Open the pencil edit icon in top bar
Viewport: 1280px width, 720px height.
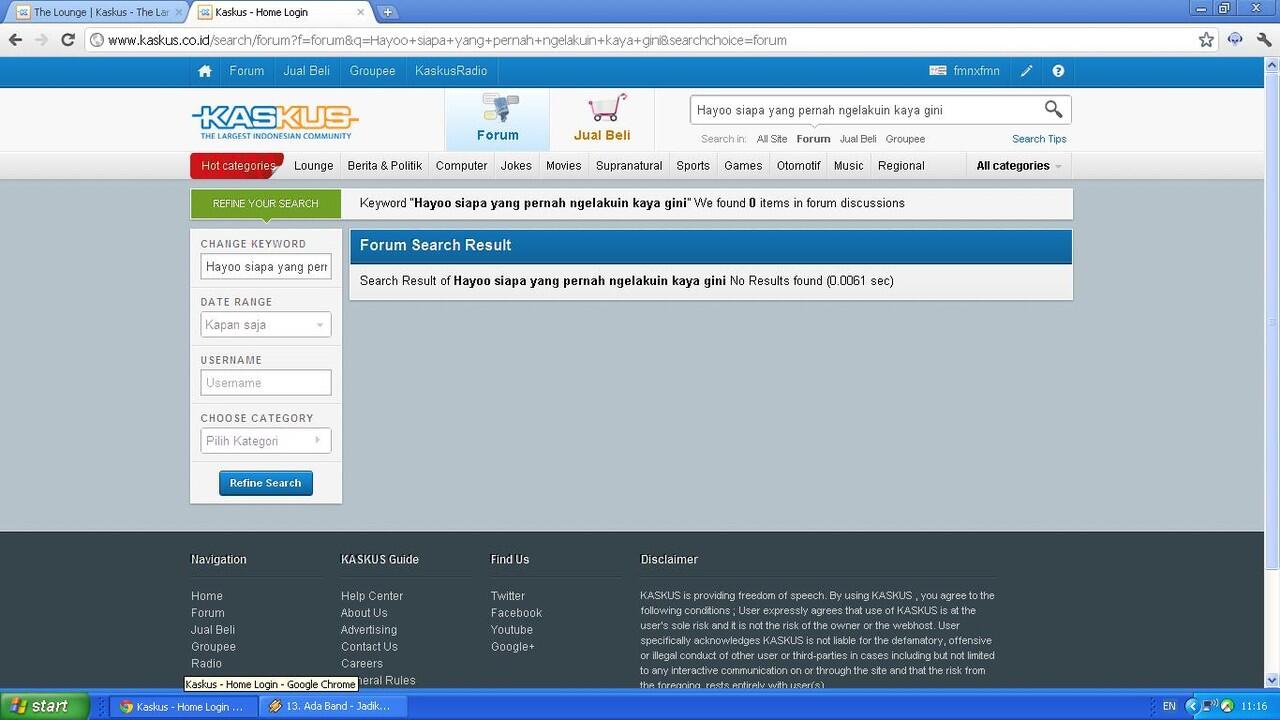coord(1026,71)
